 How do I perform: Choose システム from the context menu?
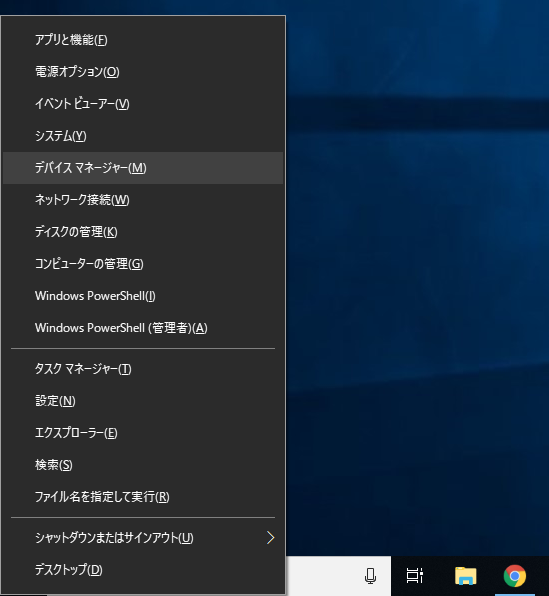(x=143, y=136)
